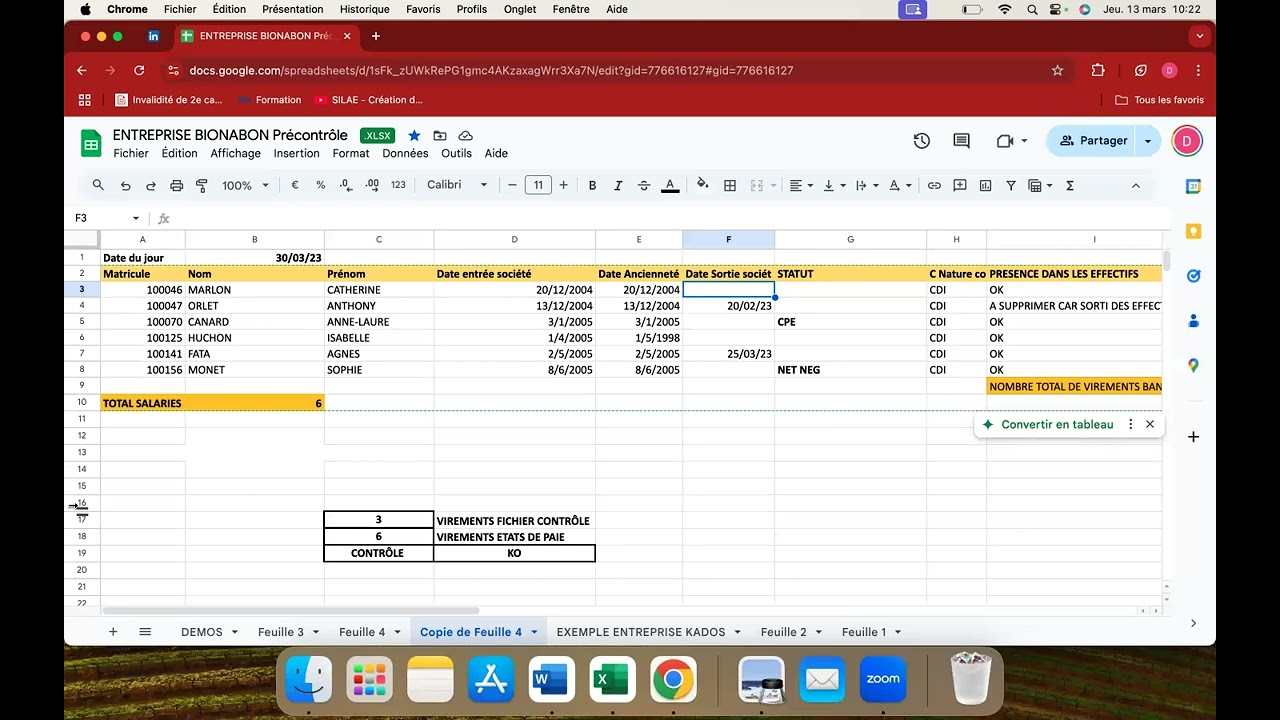Screen dimensions: 1280x720
Task: Start a Meet call
Action: [x=1011, y=141]
